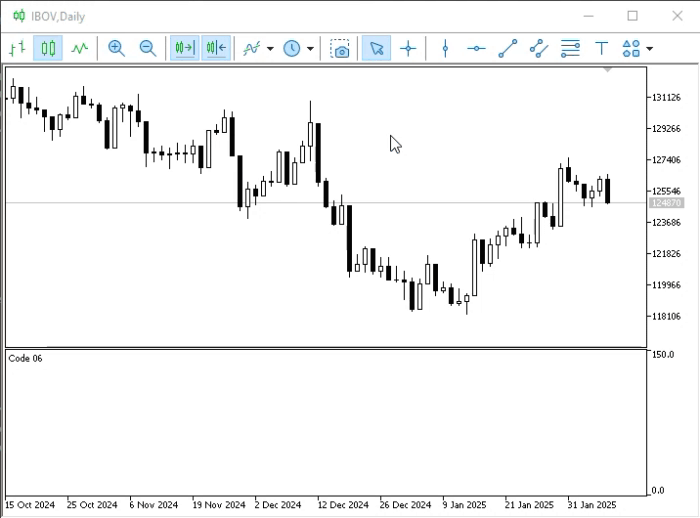The width and height of the screenshot is (700, 518).
Task: Select the equidistant channel tool
Action: pos(539,48)
